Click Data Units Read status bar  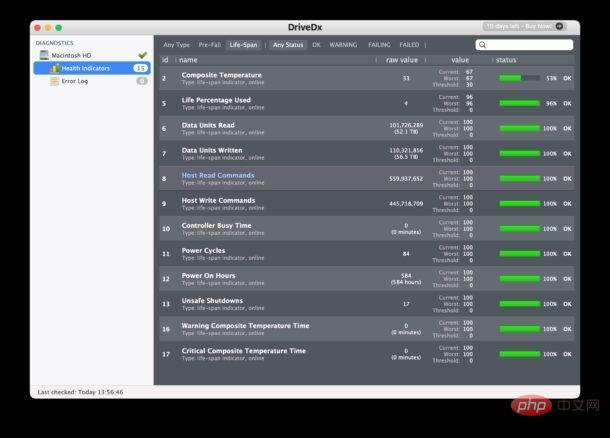(x=519, y=128)
